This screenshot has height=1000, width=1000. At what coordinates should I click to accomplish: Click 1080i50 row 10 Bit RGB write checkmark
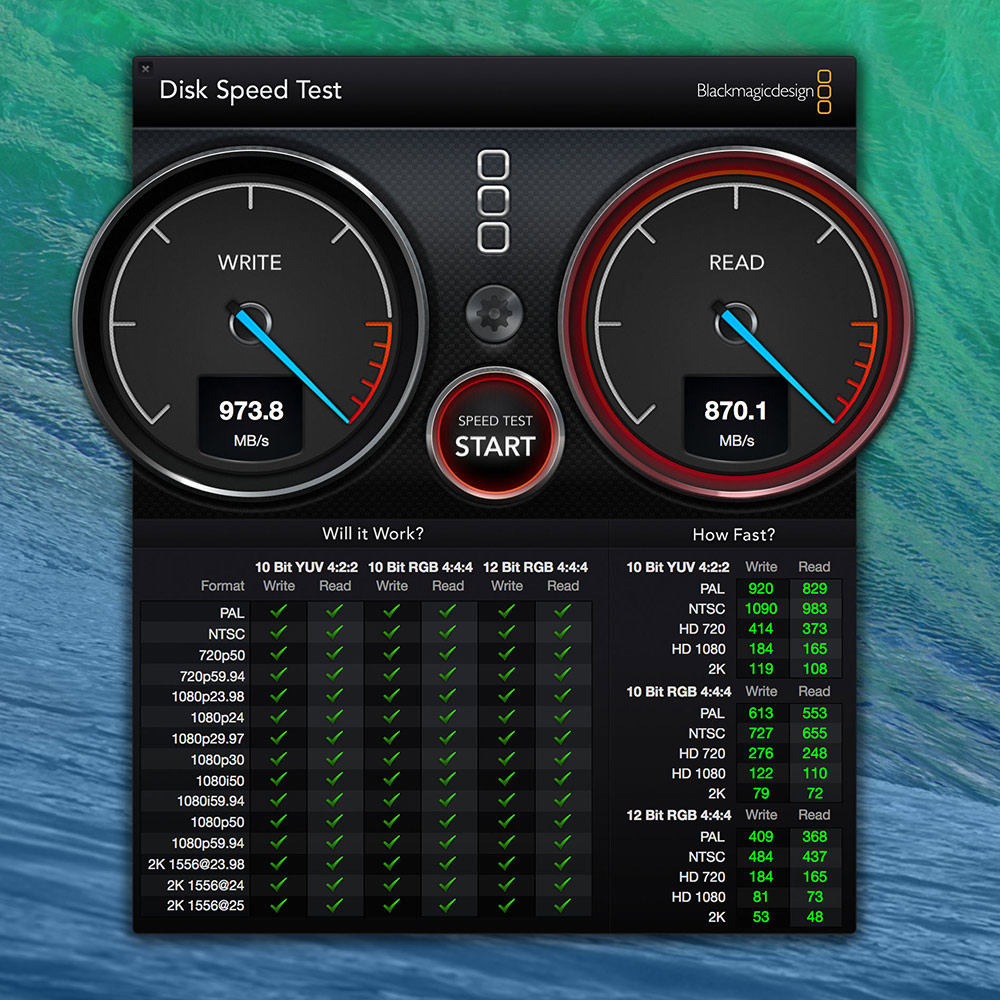click(392, 779)
